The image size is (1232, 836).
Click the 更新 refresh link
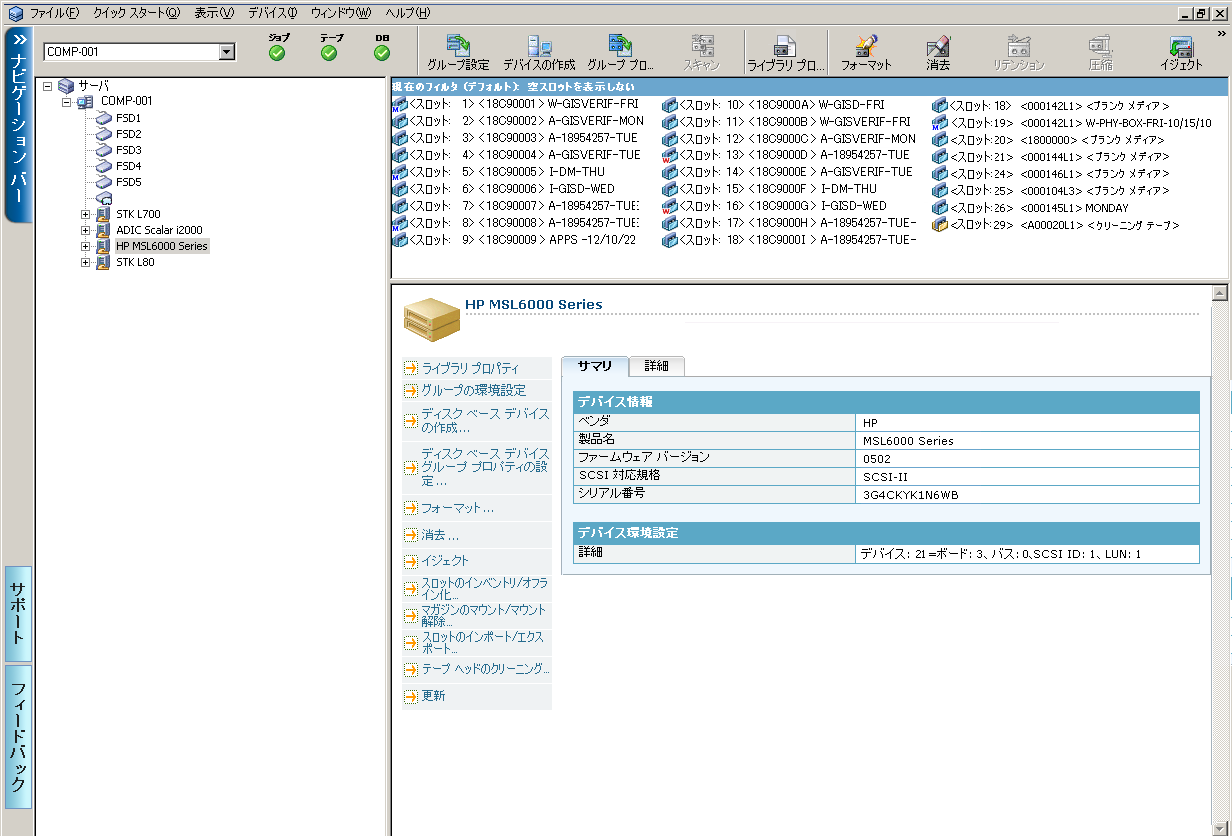433,696
